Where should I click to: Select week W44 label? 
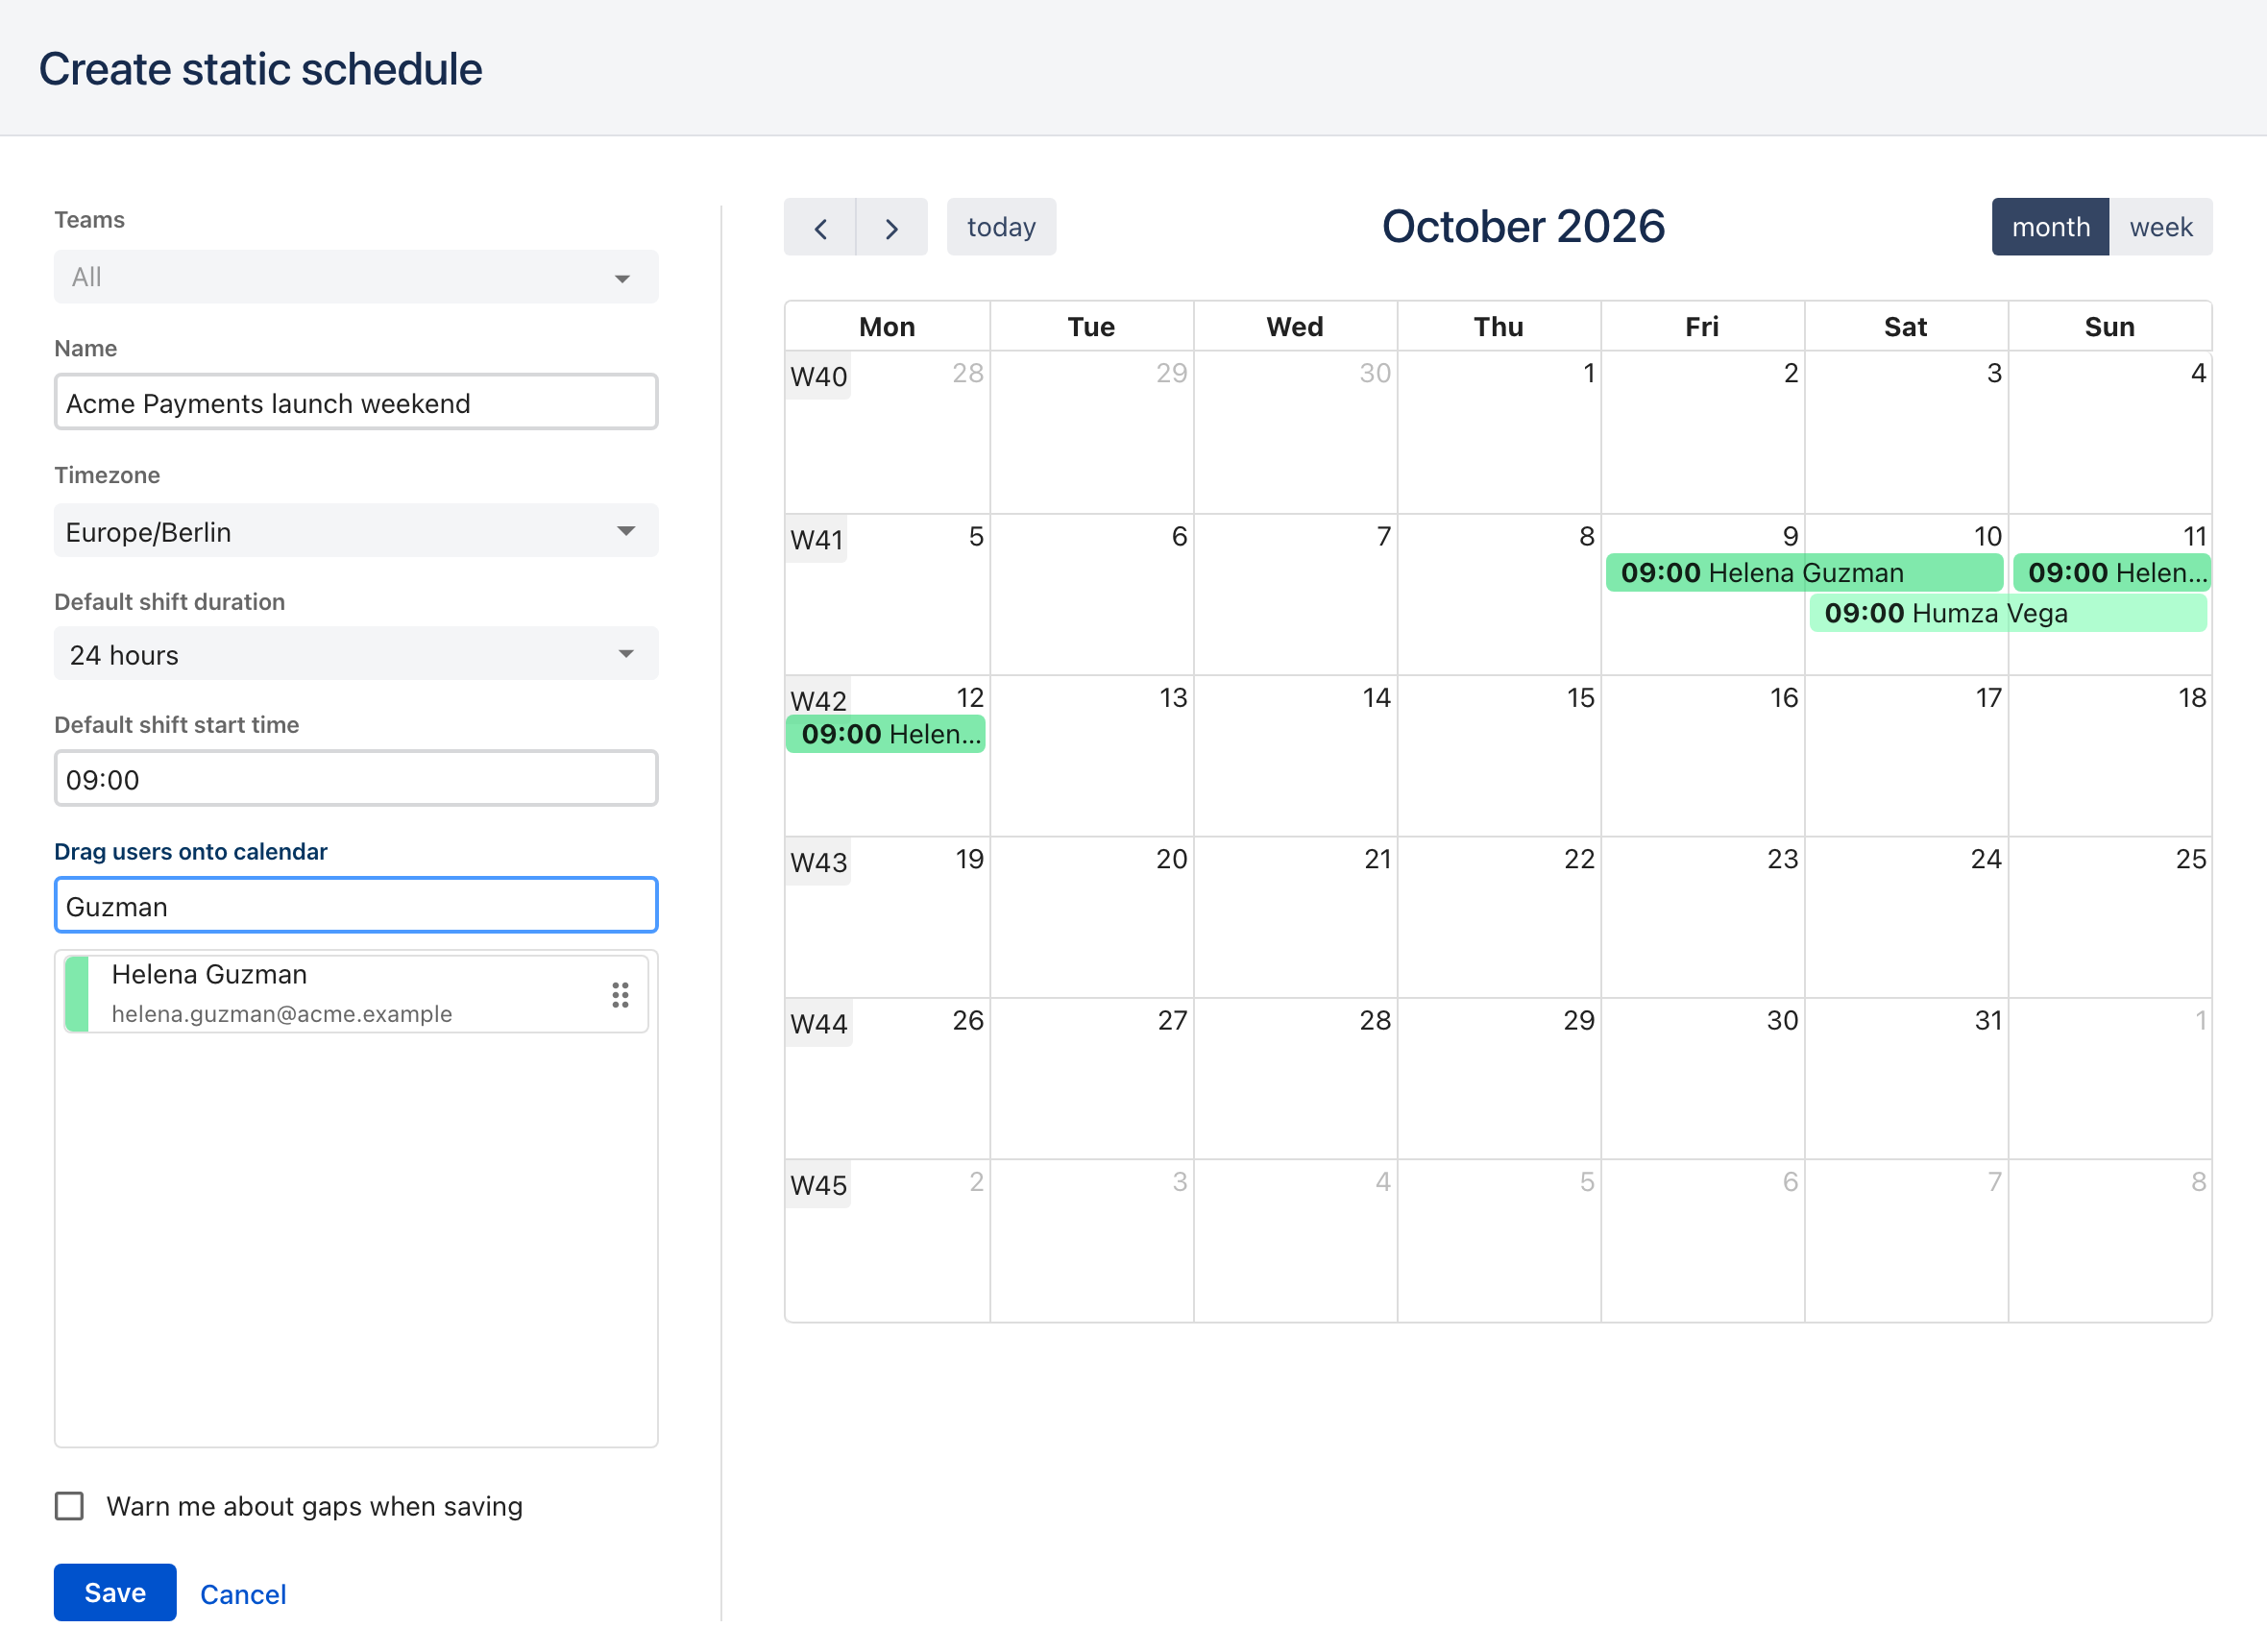[x=819, y=1023]
